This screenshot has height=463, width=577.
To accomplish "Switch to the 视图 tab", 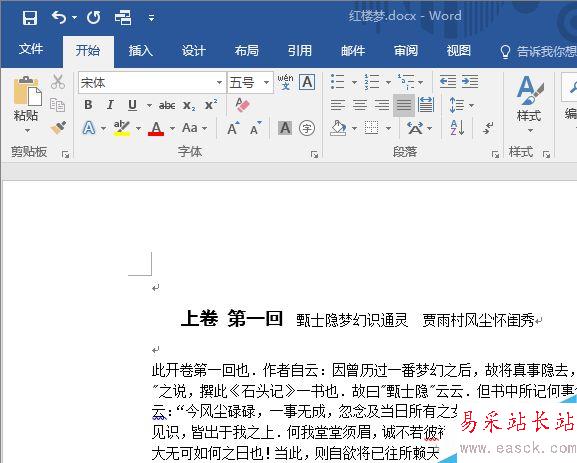I will click(x=459, y=50).
